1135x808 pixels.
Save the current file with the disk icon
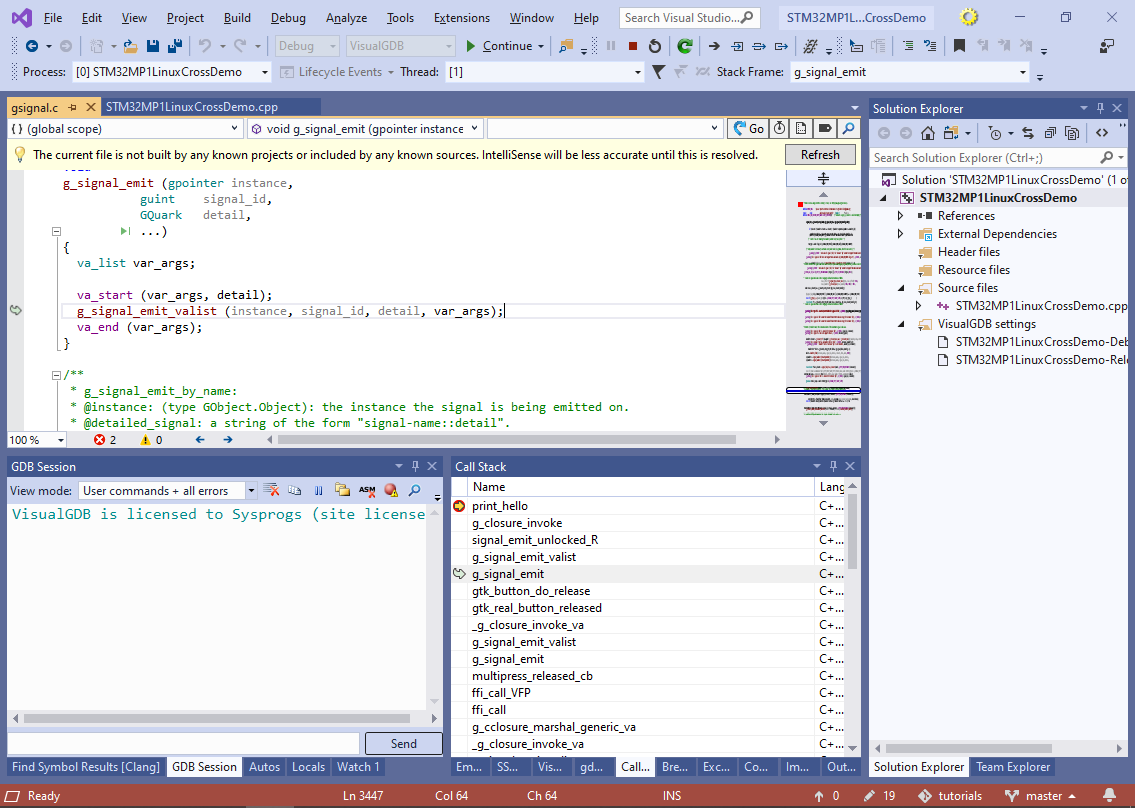click(x=153, y=46)
